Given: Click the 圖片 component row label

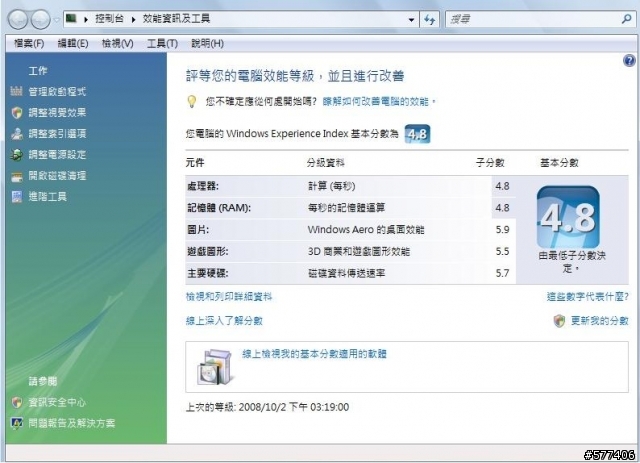Looking at the screenshot, I should click(198, 229).
